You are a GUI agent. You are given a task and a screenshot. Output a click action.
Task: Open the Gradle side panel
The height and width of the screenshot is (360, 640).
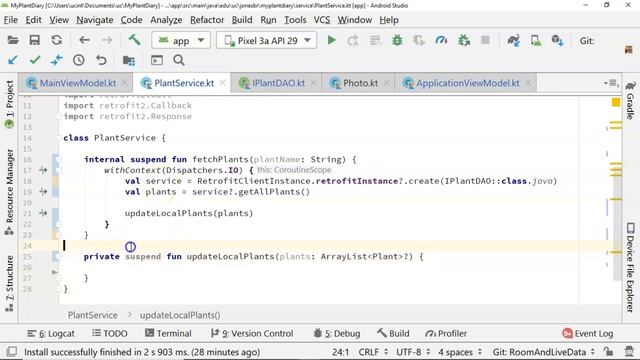631,101
